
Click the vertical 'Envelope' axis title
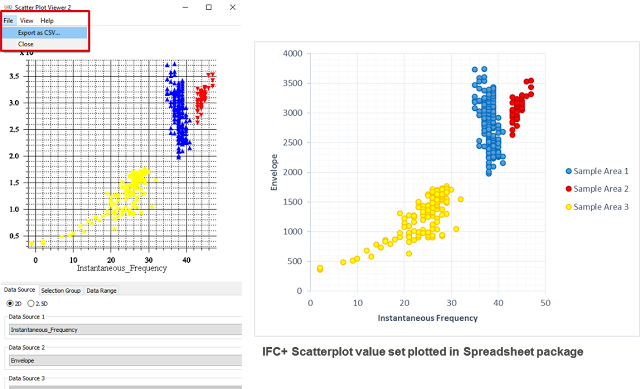tap(274, 172)
